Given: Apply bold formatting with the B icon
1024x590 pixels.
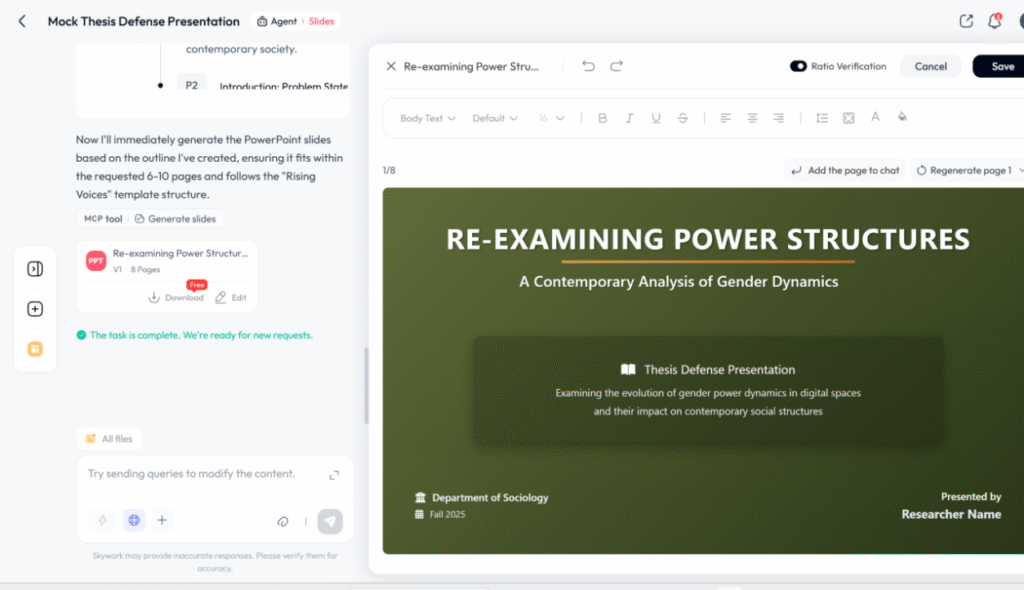Looking at the screenshot, I should click(602, 118).
